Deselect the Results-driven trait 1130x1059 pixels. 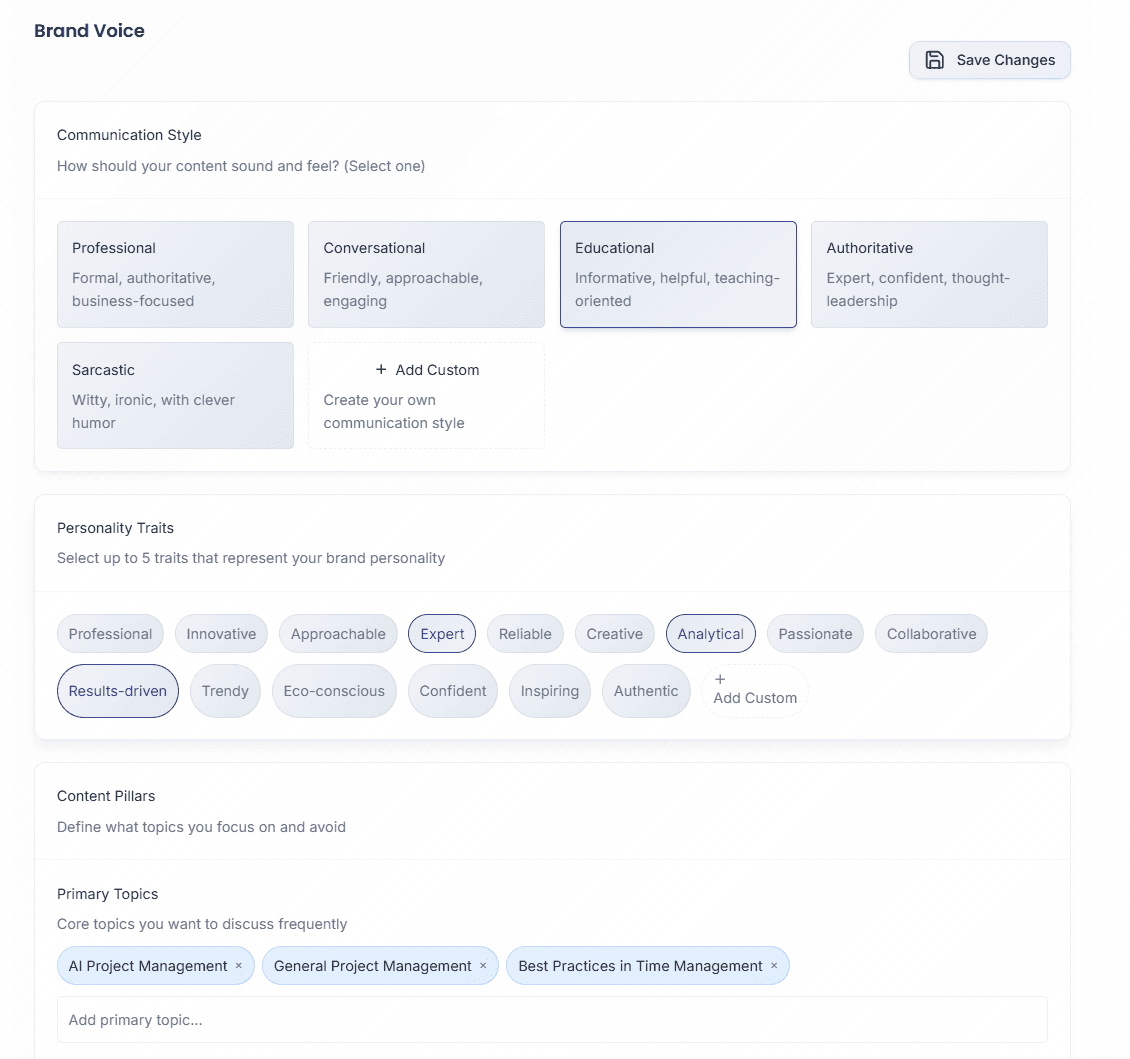118,690
